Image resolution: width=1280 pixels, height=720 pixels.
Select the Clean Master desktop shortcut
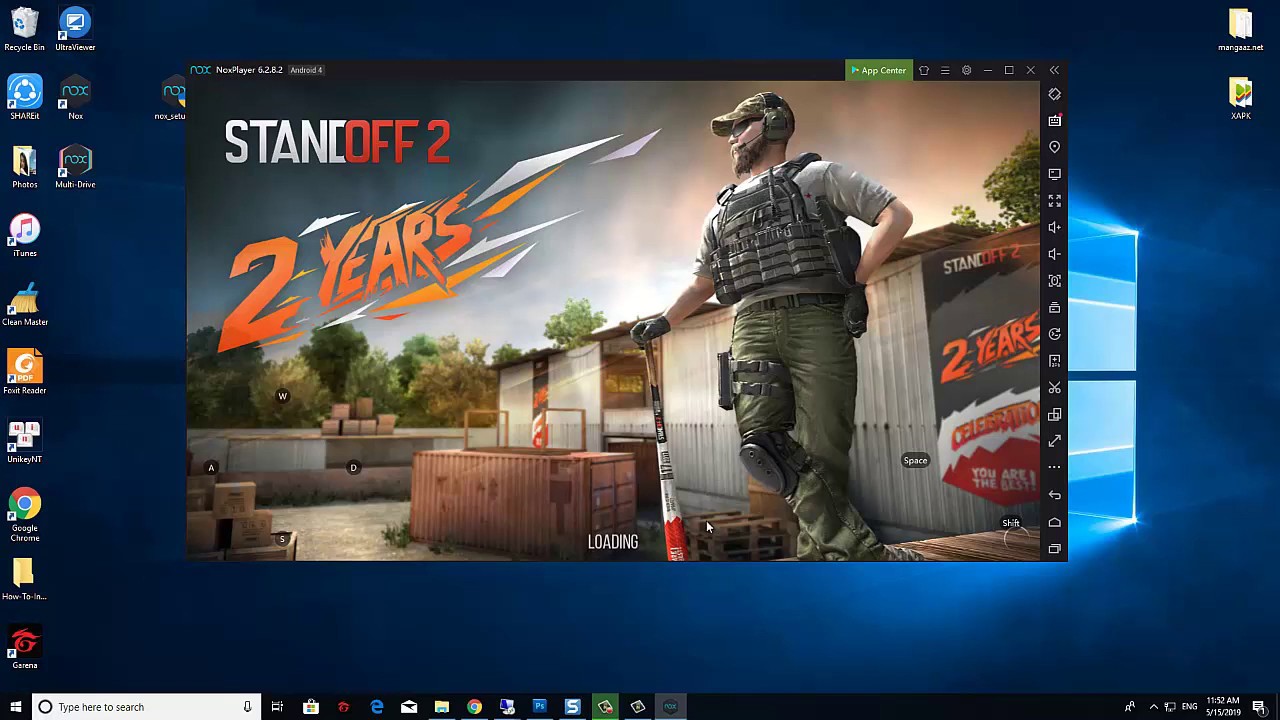(24, 304)
